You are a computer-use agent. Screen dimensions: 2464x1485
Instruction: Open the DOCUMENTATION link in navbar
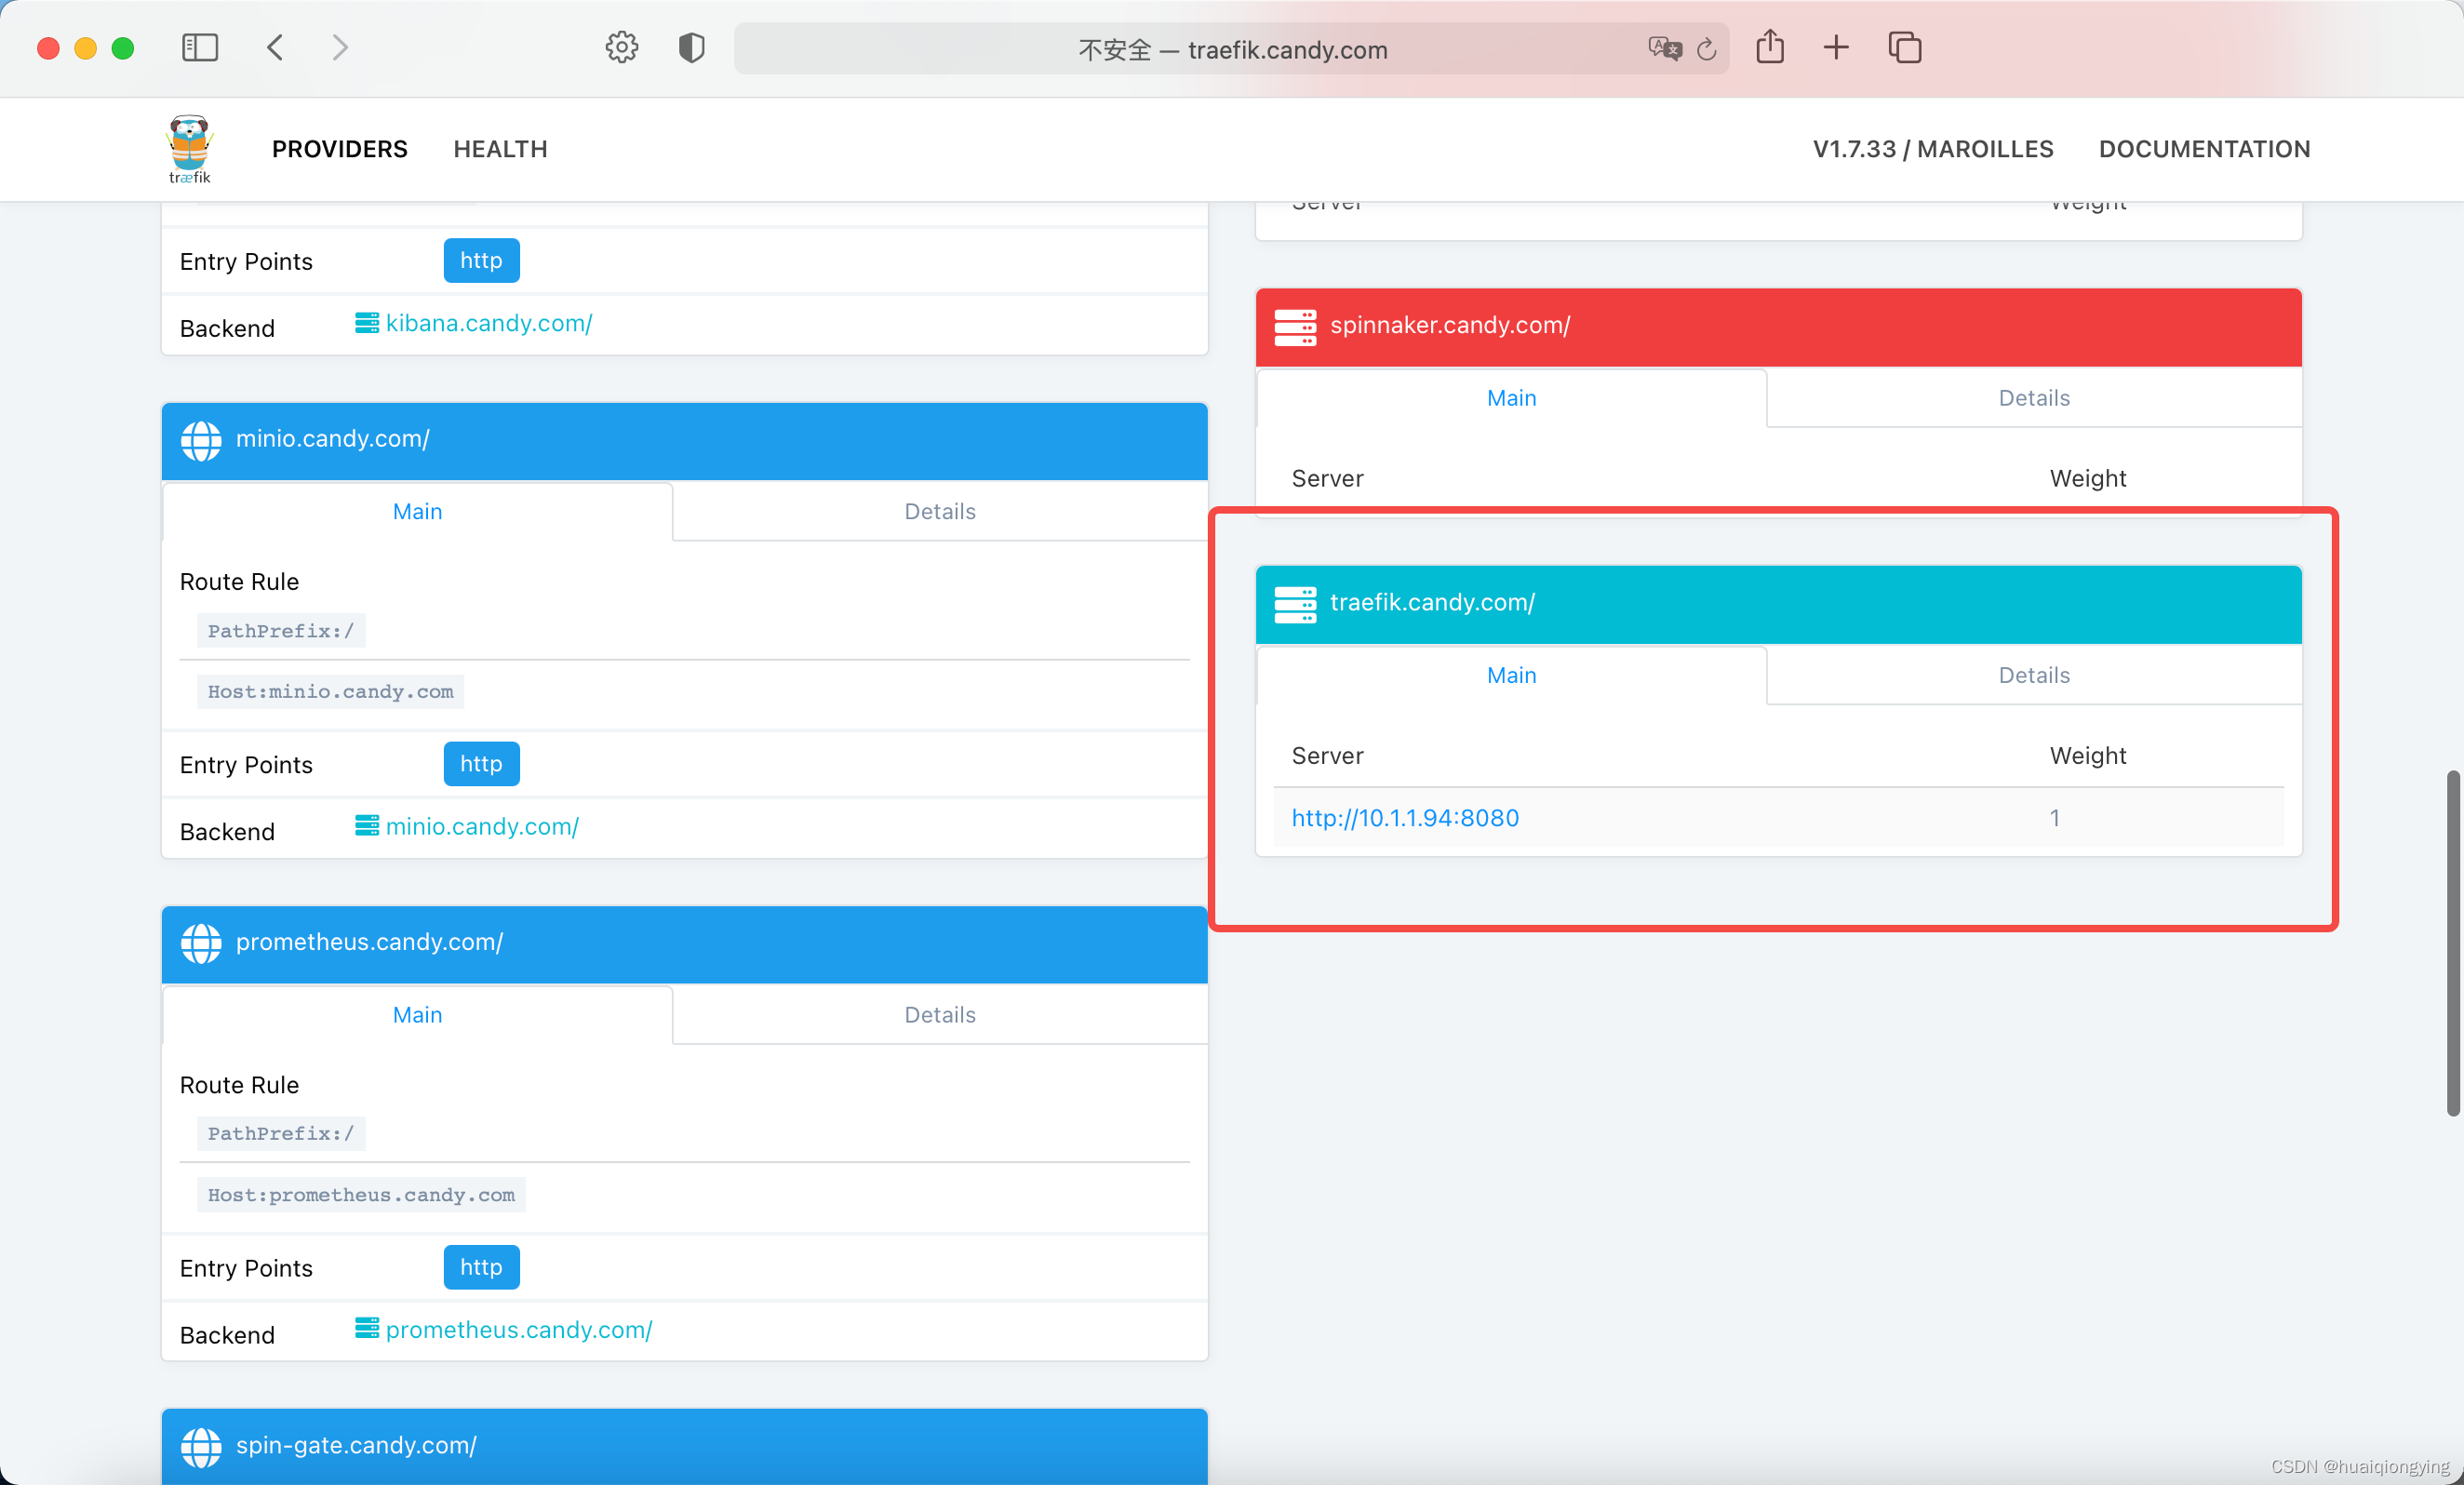click(x=2204, y=149)
